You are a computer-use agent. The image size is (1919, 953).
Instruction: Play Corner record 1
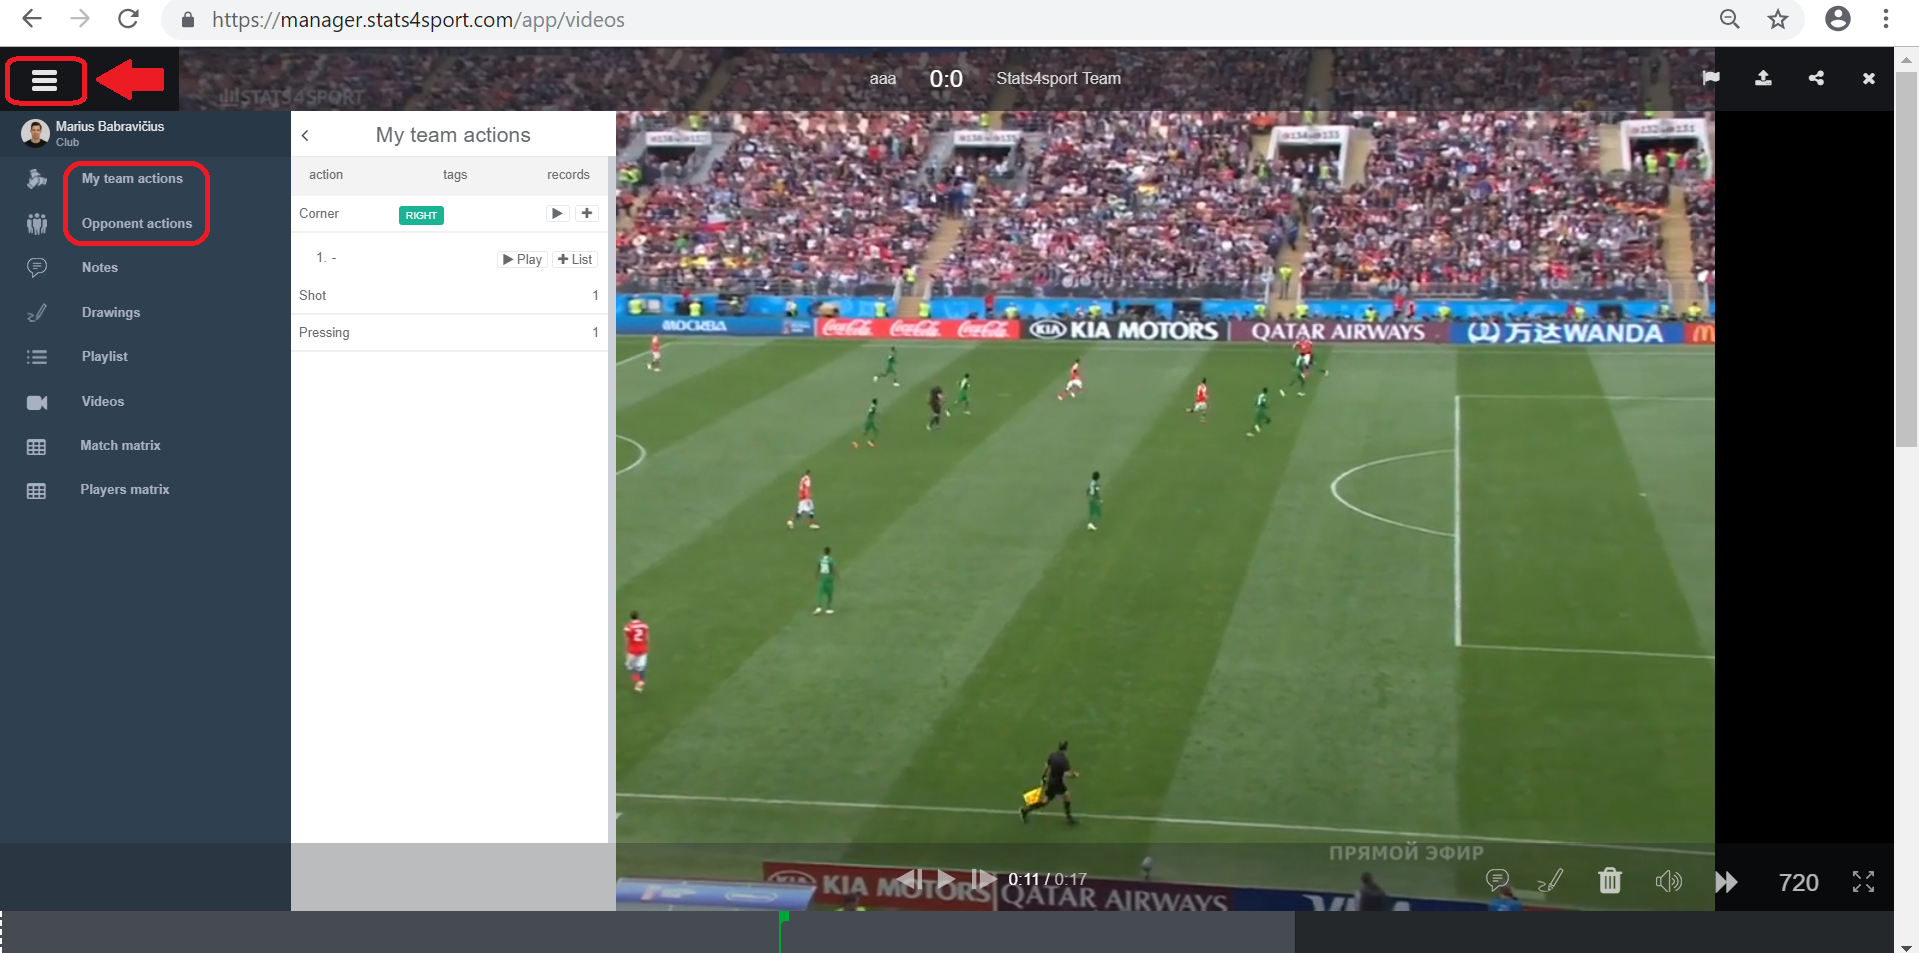522,260
